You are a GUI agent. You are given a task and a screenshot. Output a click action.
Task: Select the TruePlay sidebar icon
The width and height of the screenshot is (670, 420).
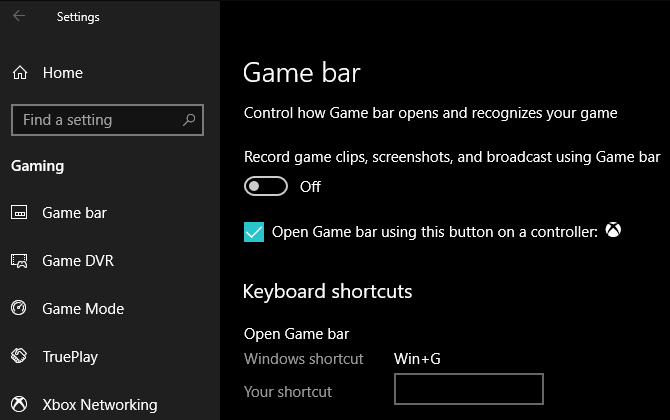coord(19,356)
